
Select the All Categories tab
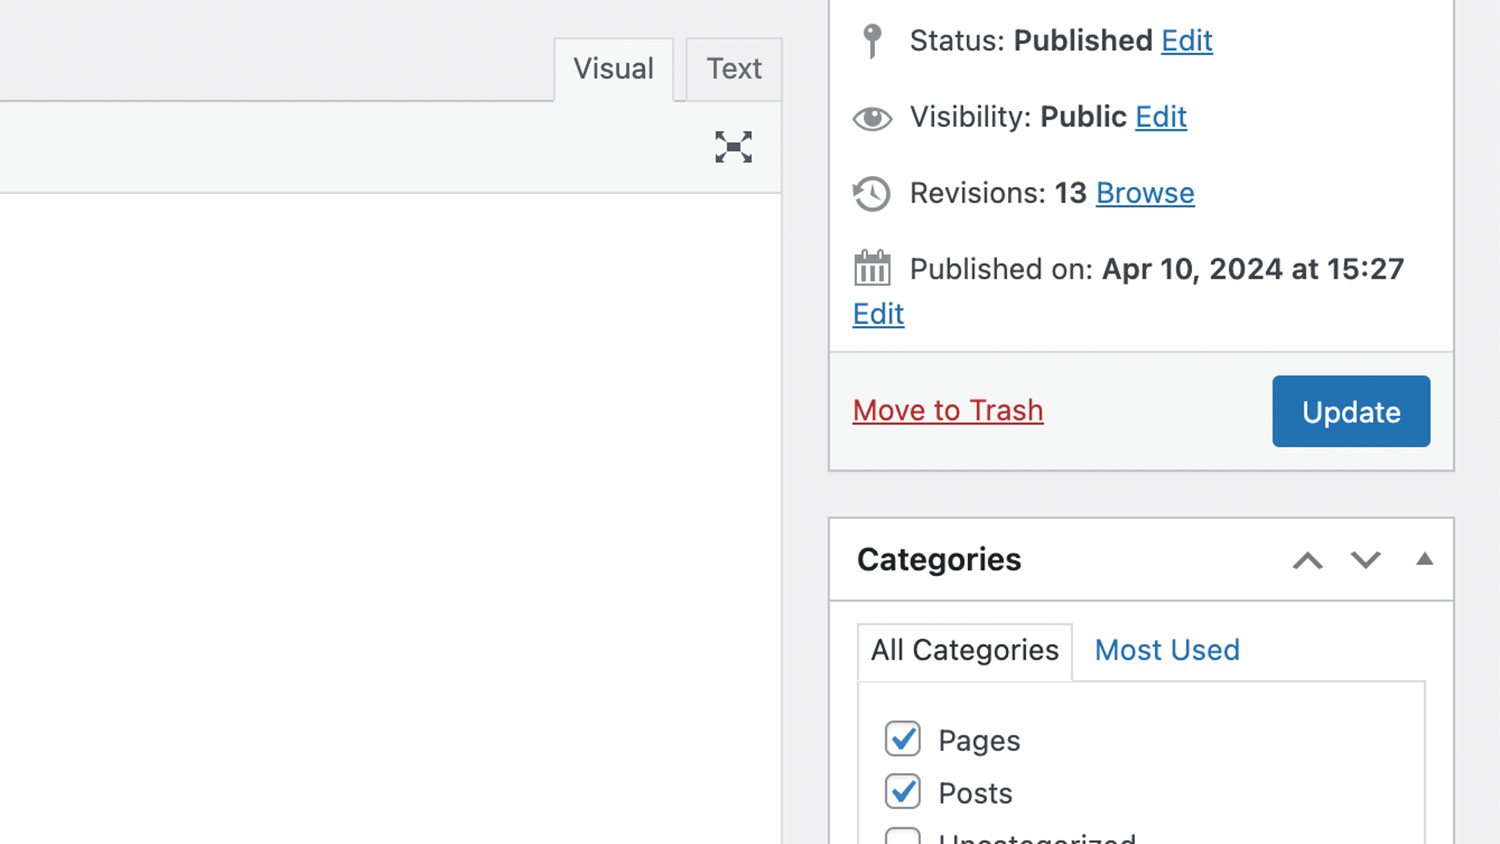[964, 650]
